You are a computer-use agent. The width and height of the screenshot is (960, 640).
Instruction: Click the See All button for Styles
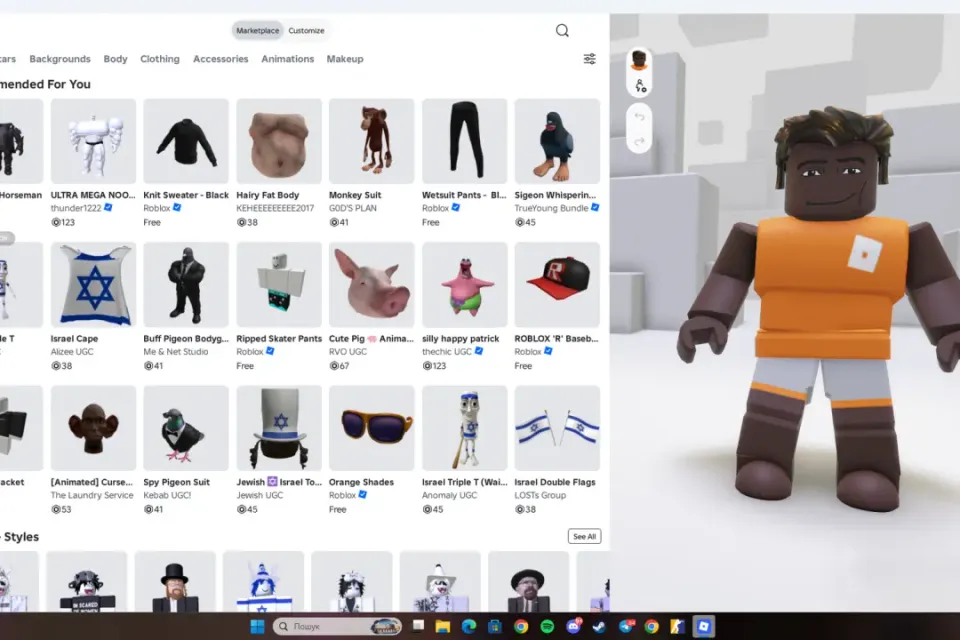[x=584, y=536]
